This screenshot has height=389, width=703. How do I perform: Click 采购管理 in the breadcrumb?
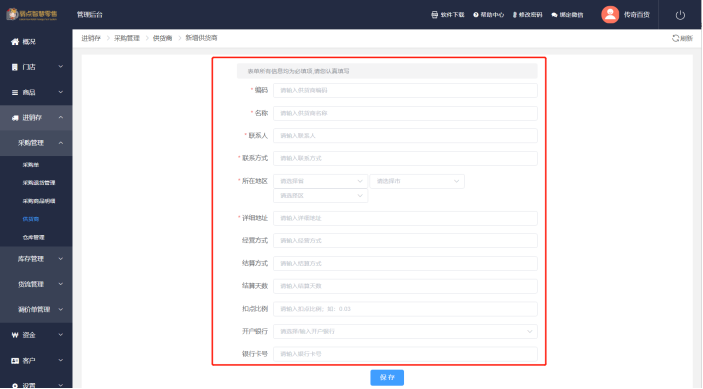(x=127, y=38)
